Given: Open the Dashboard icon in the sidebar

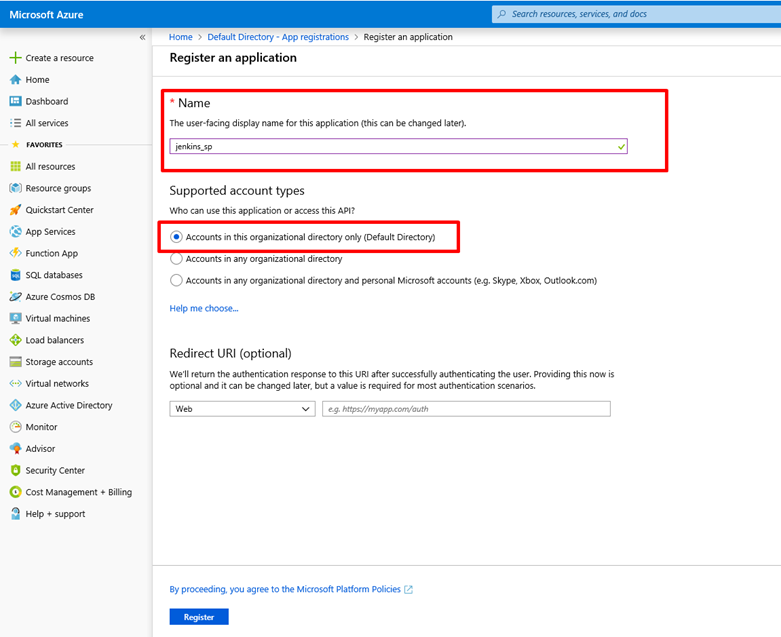Looking at the screenshot, I should click(15, 101).
